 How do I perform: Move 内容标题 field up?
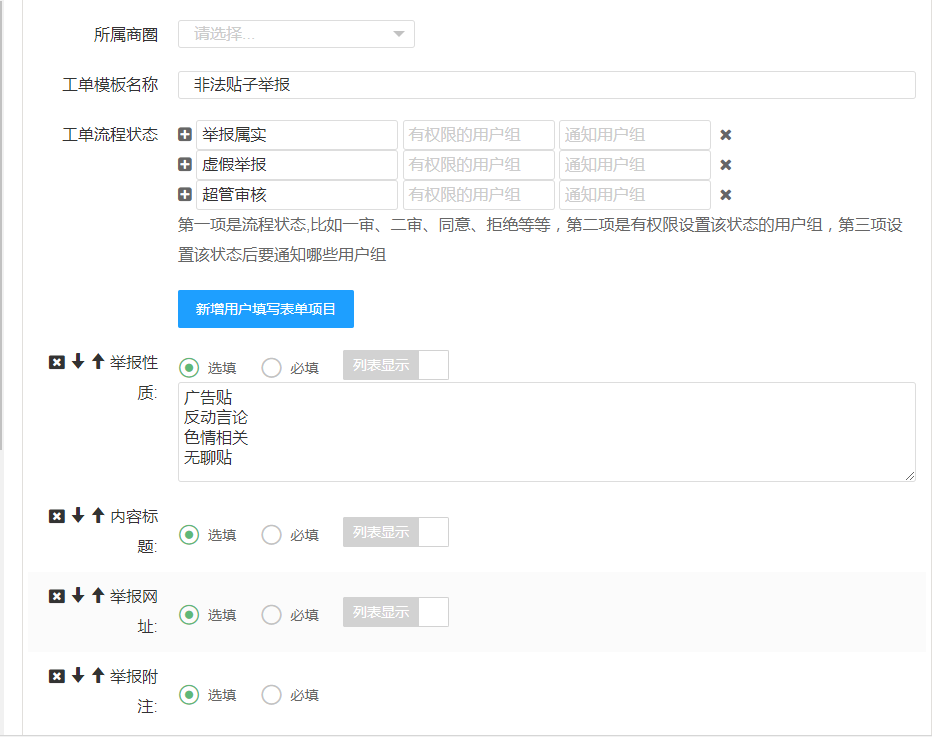[98, 516]
